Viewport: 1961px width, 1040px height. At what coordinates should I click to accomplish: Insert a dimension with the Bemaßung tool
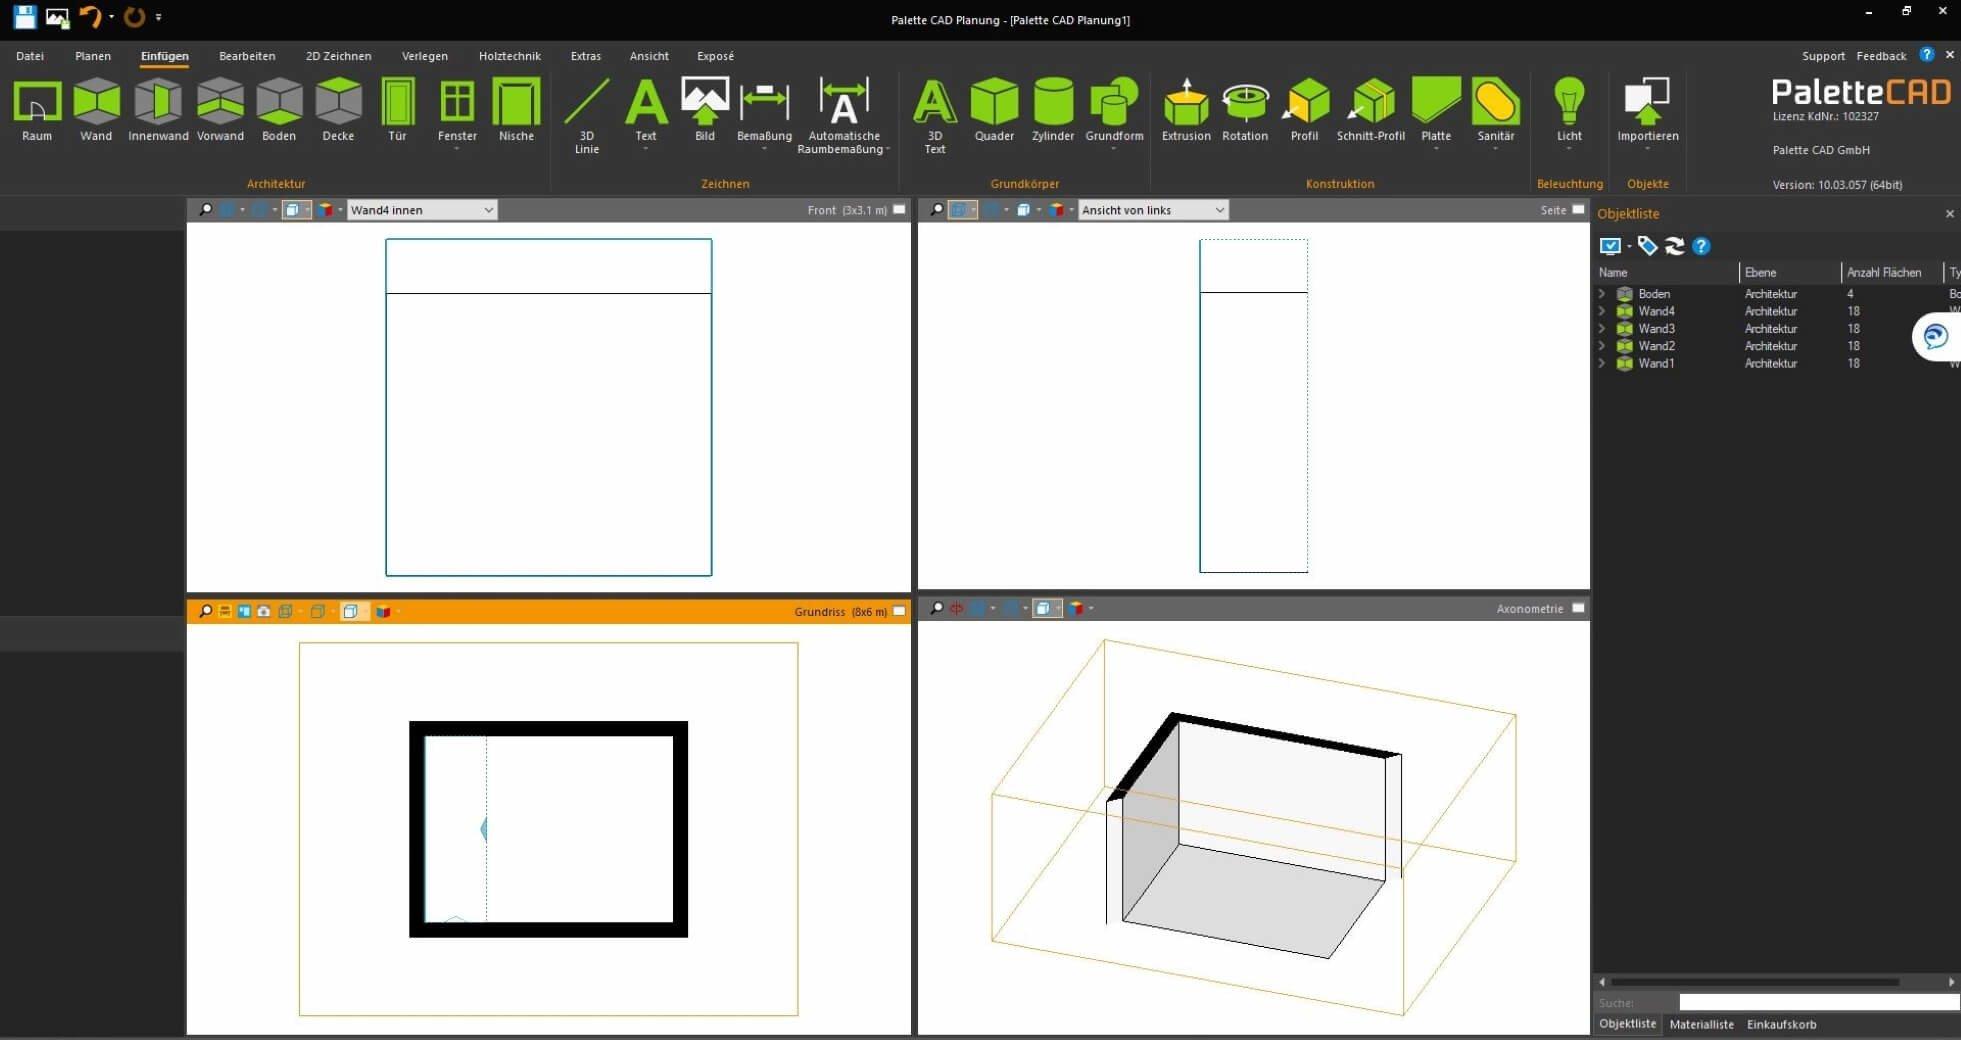763,110
